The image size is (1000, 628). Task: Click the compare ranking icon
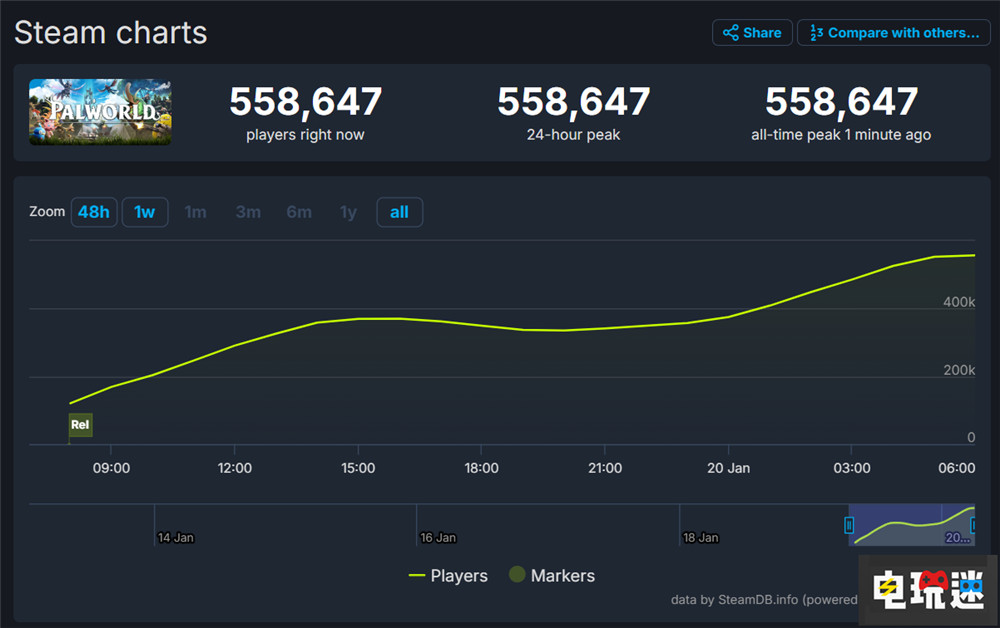[816, 33]
